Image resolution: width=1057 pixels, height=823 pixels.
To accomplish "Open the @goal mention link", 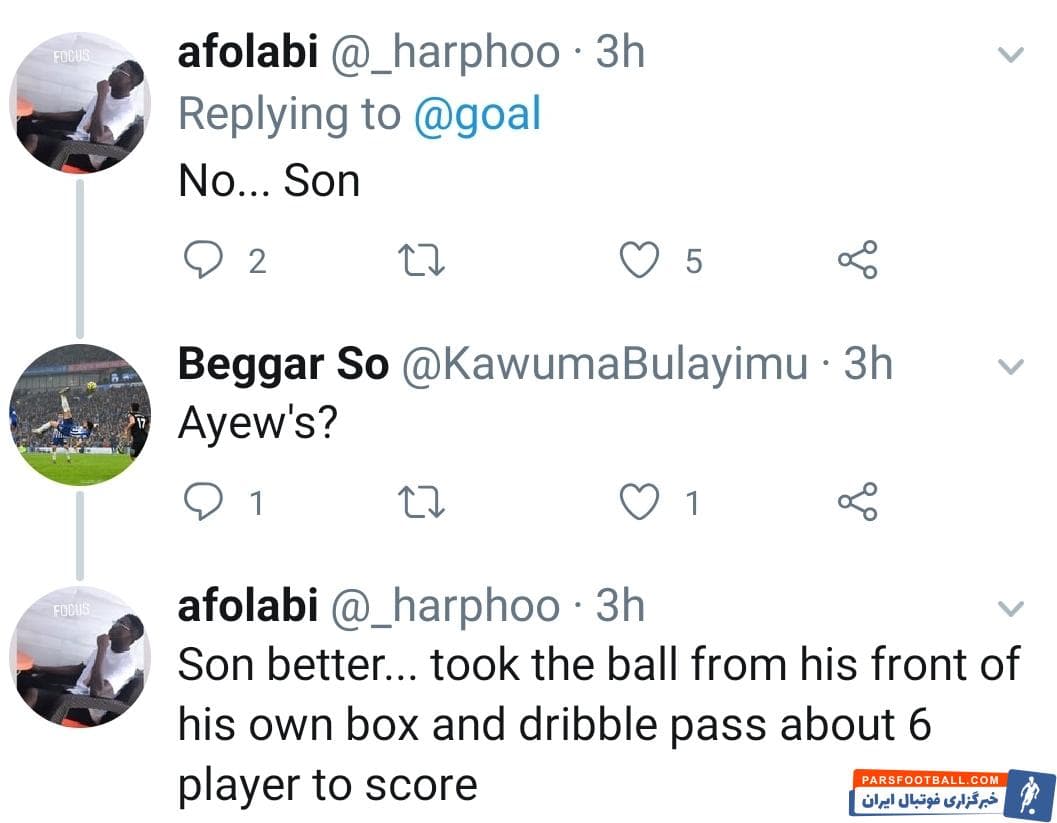I will [477, 114].
